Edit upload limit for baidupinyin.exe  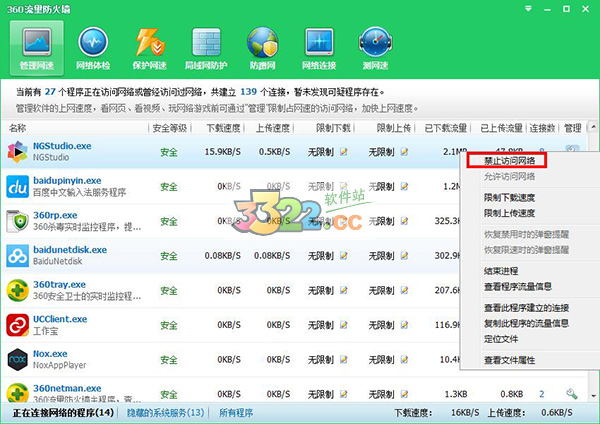pyautogui.click(x=404, y=186)
